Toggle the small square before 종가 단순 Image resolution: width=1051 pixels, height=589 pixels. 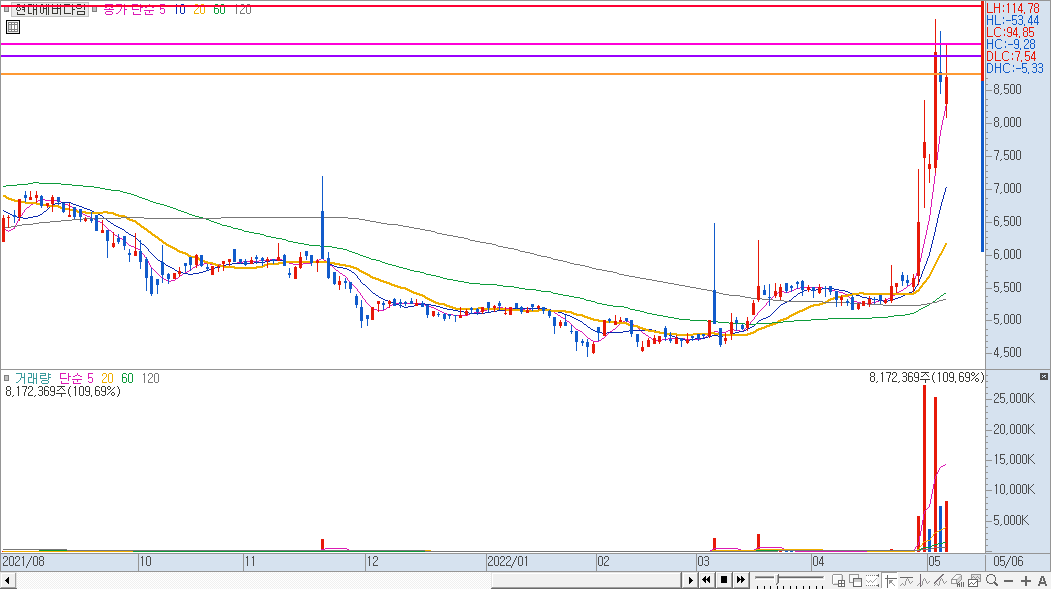coord(95,9)
